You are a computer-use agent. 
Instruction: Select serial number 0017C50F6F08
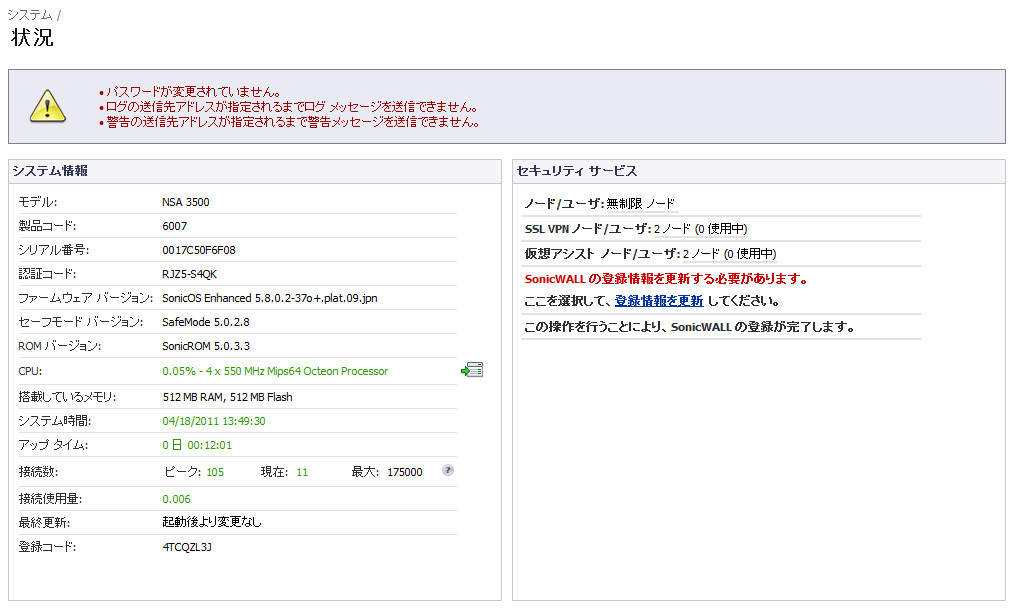point(198,250)
